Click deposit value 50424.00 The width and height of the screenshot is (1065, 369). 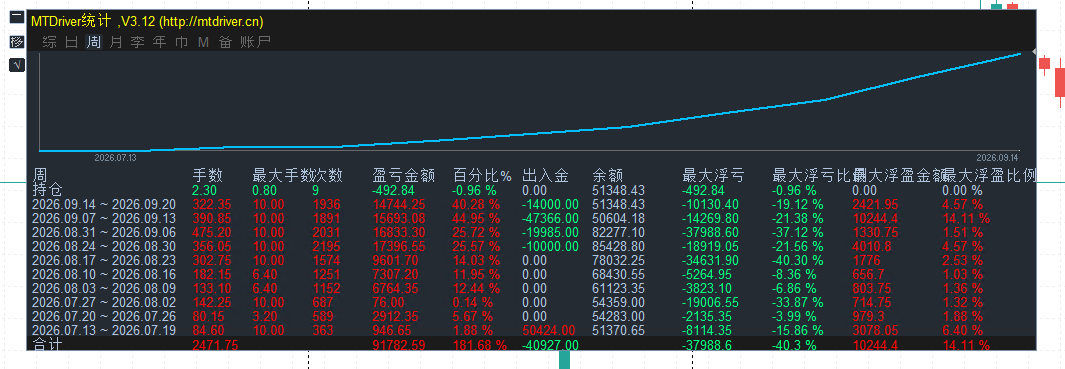[549, 330]
